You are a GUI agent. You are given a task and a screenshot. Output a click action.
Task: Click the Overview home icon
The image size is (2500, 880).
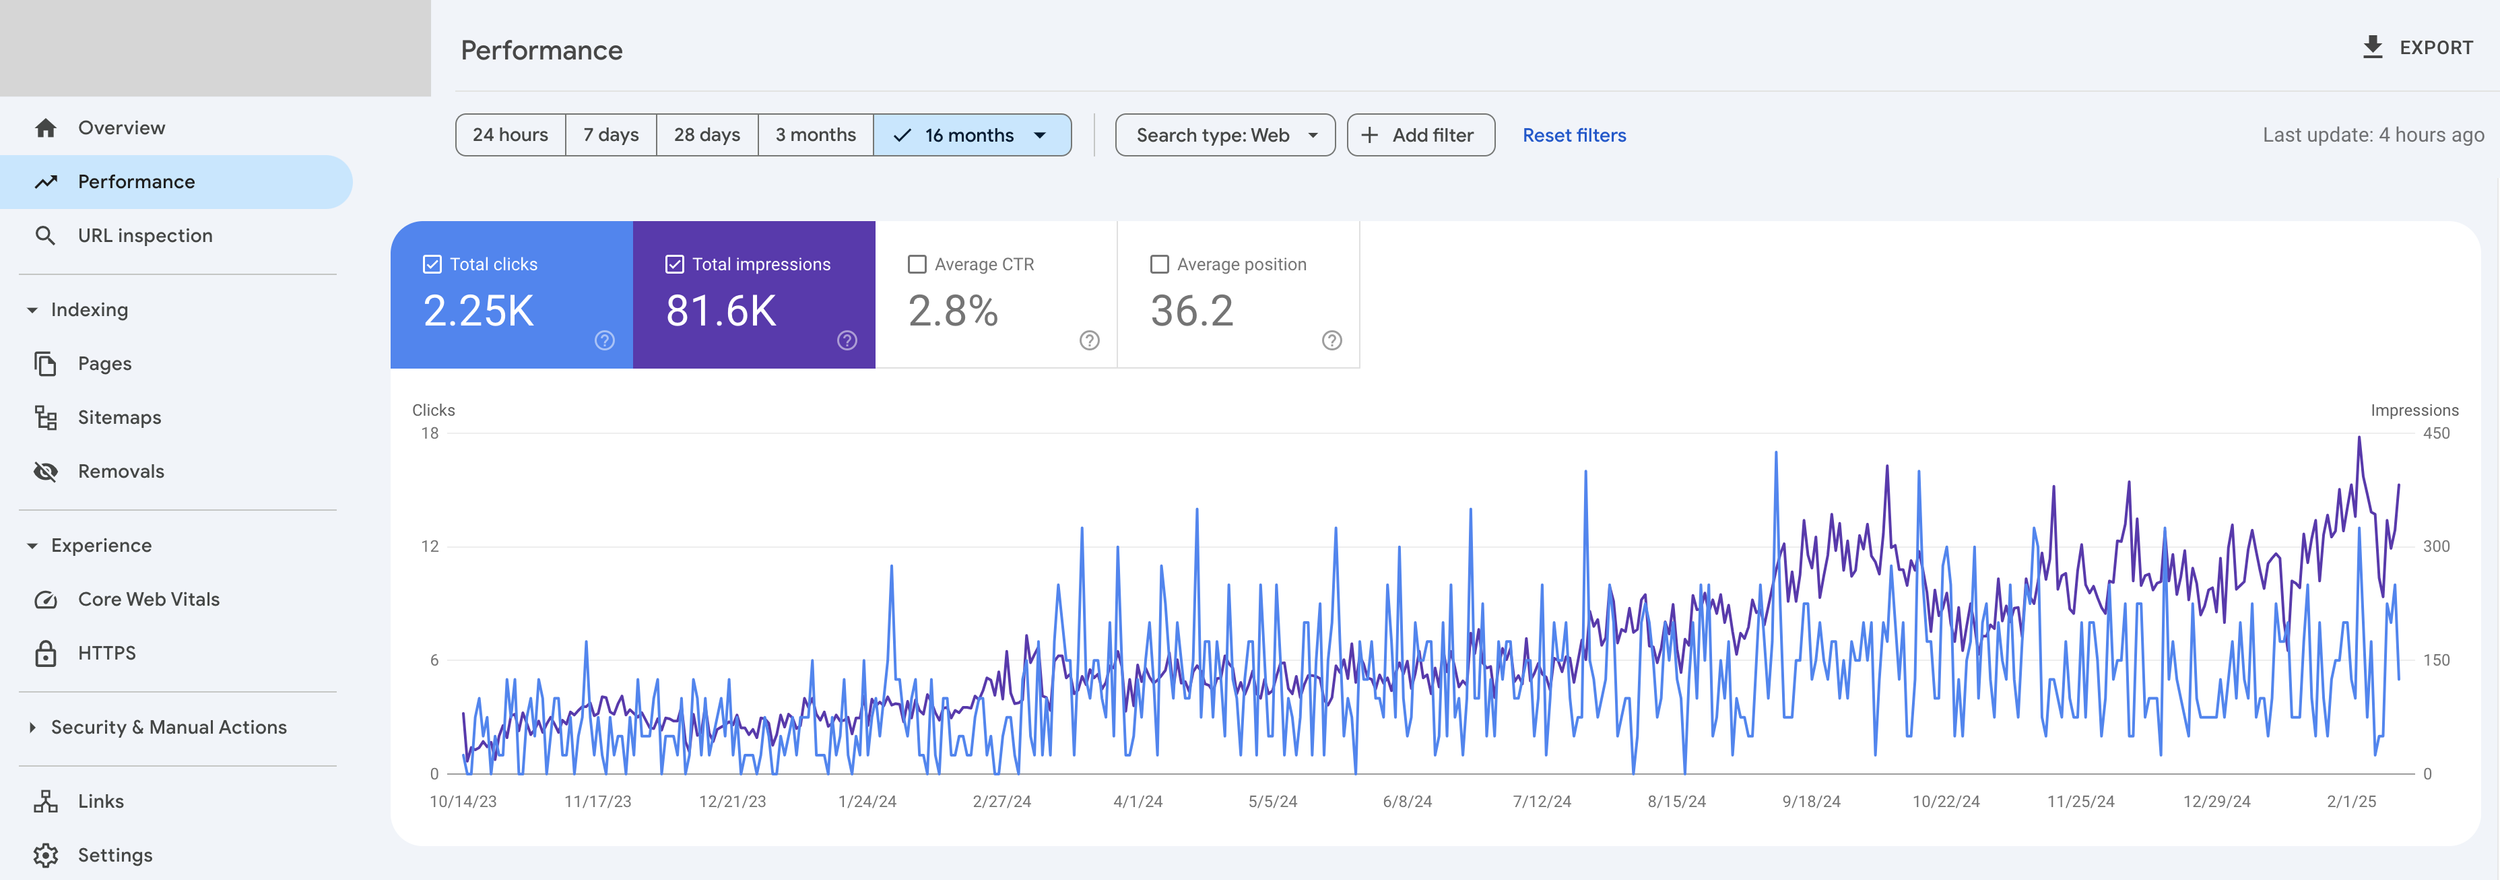coord(45,128)
